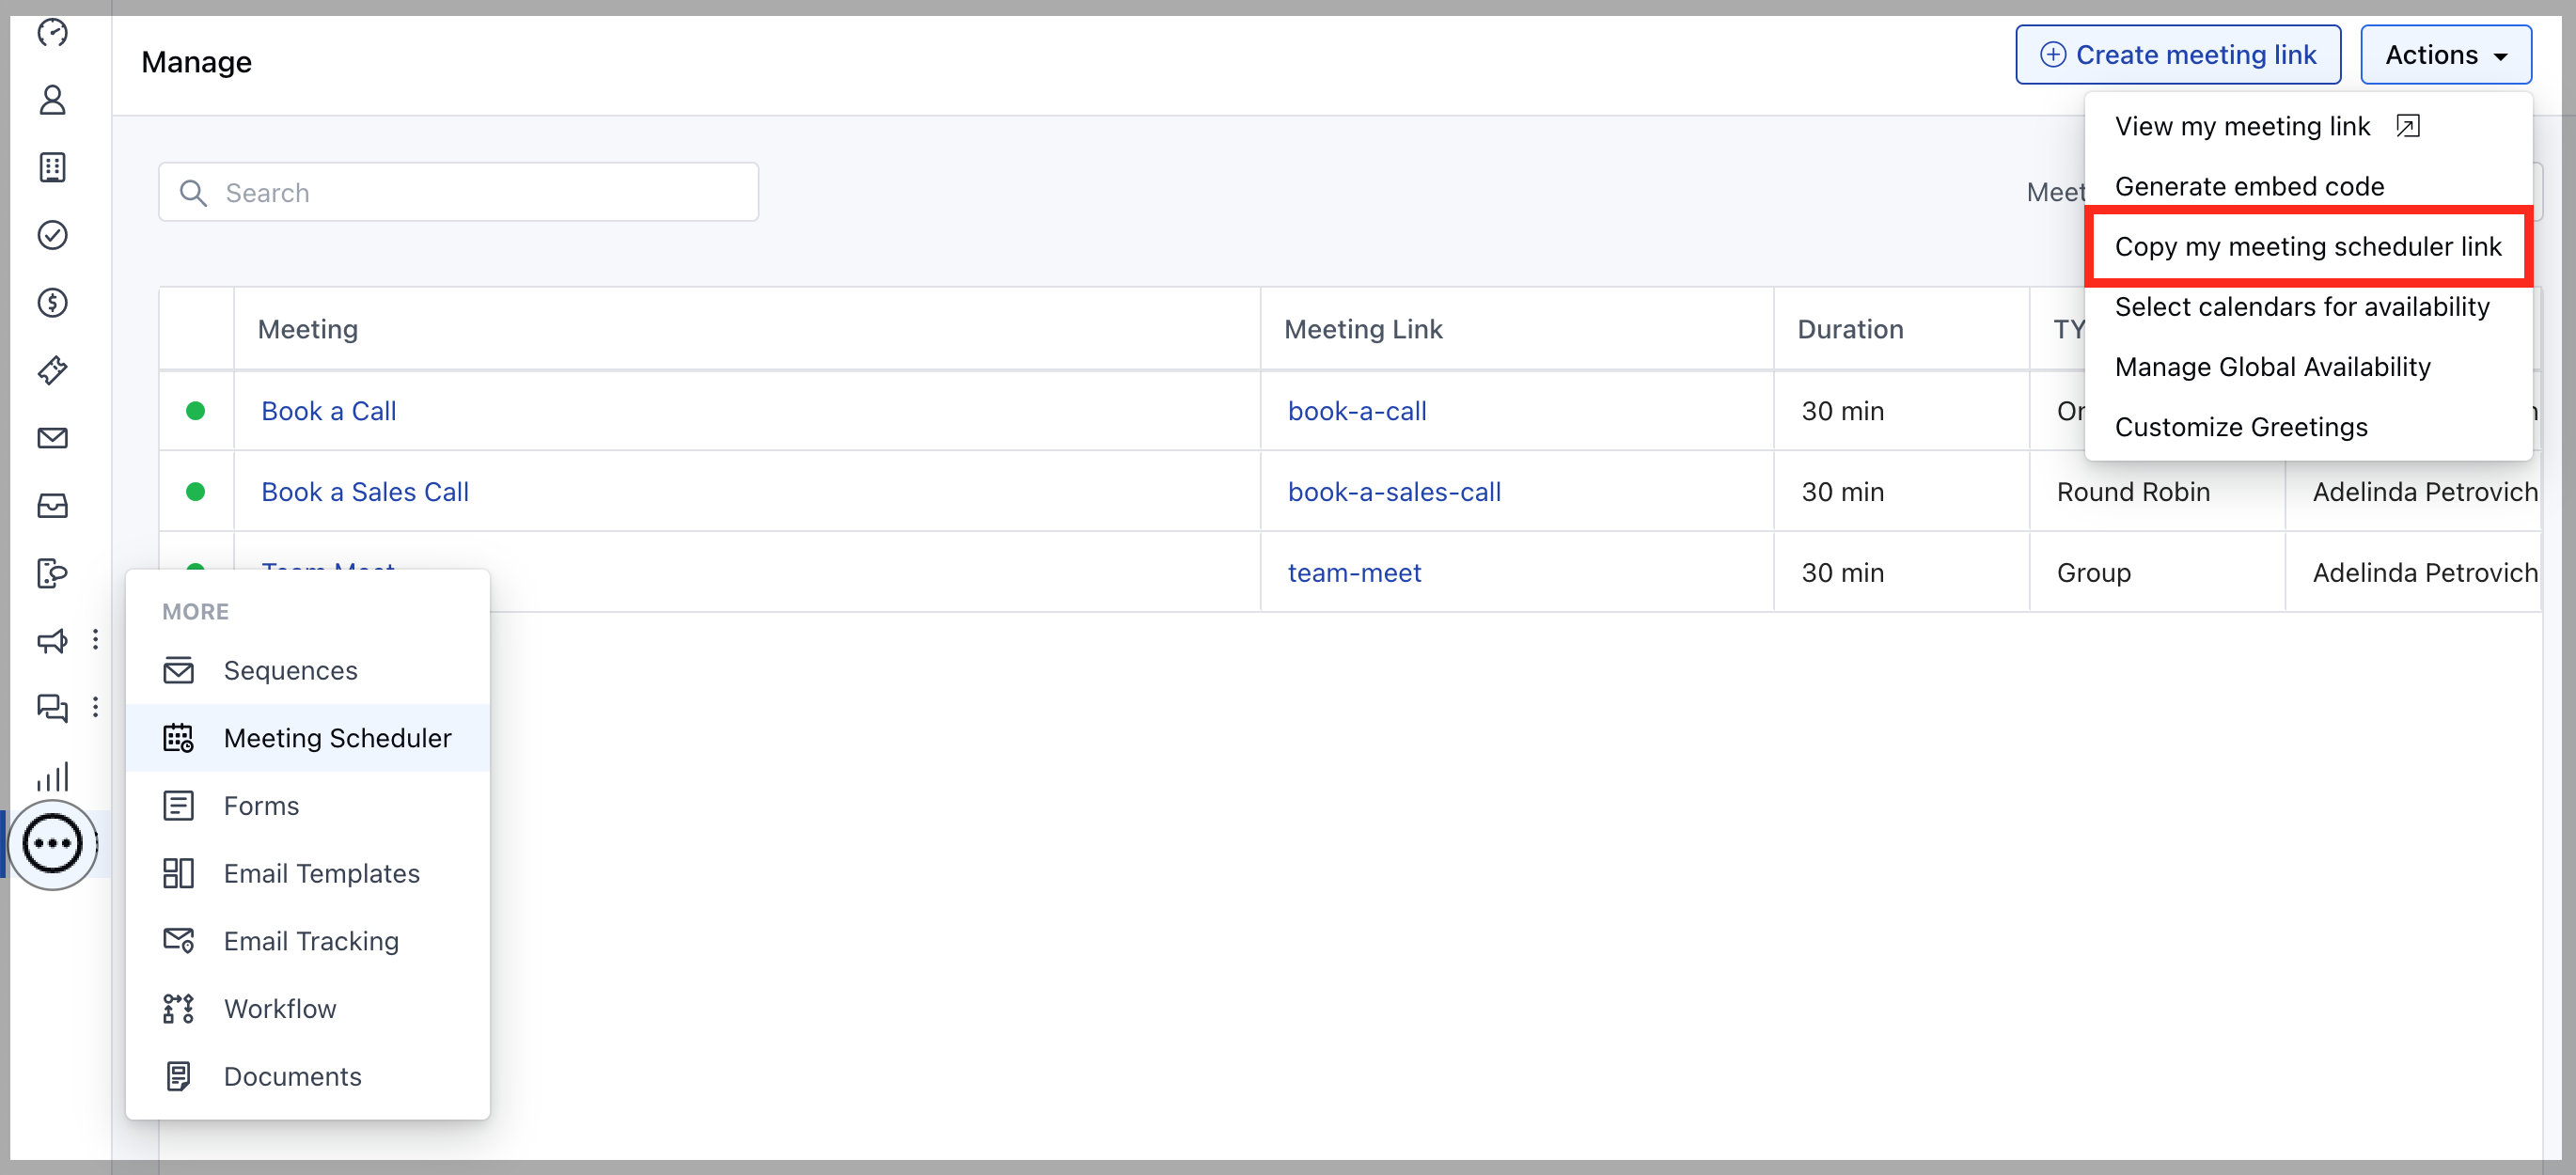Open the envelope email icon in the sidebar
Image resolution: width=2576 pixels, height=1175 pixels.
point(52,438)
